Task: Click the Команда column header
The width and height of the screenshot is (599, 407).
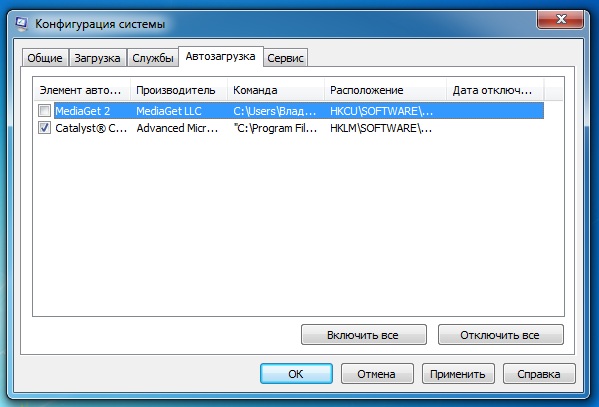Action: pos(276,90)
